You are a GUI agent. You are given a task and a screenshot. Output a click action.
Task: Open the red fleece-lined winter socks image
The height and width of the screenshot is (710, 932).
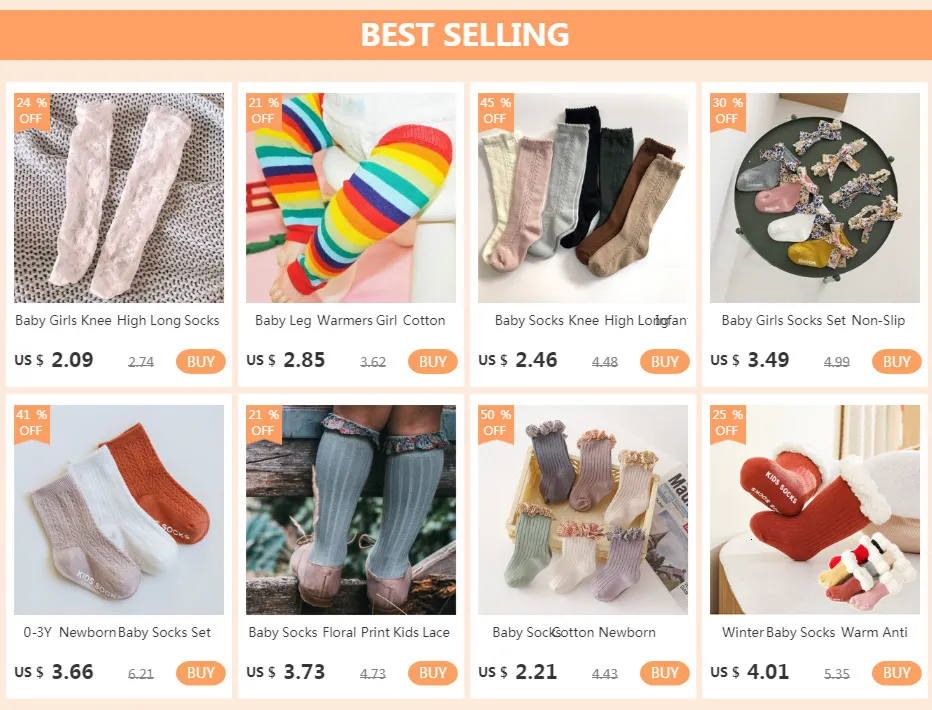coord(815,510)
